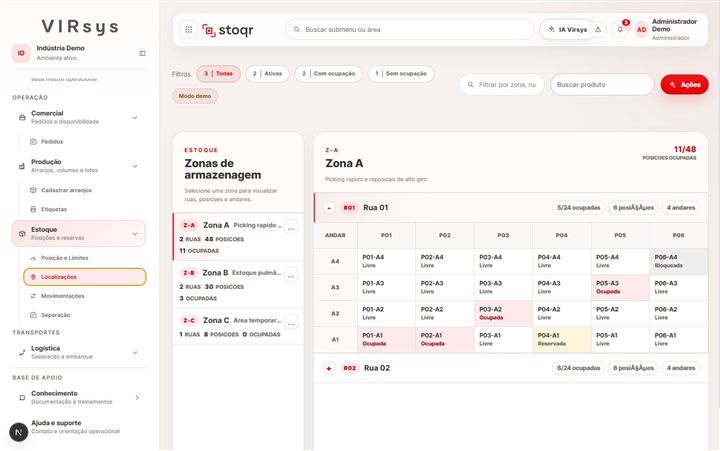Screen dimensions: 720x451
Task: Open Zona A options ellipsis
Action: tap(291, 227)
